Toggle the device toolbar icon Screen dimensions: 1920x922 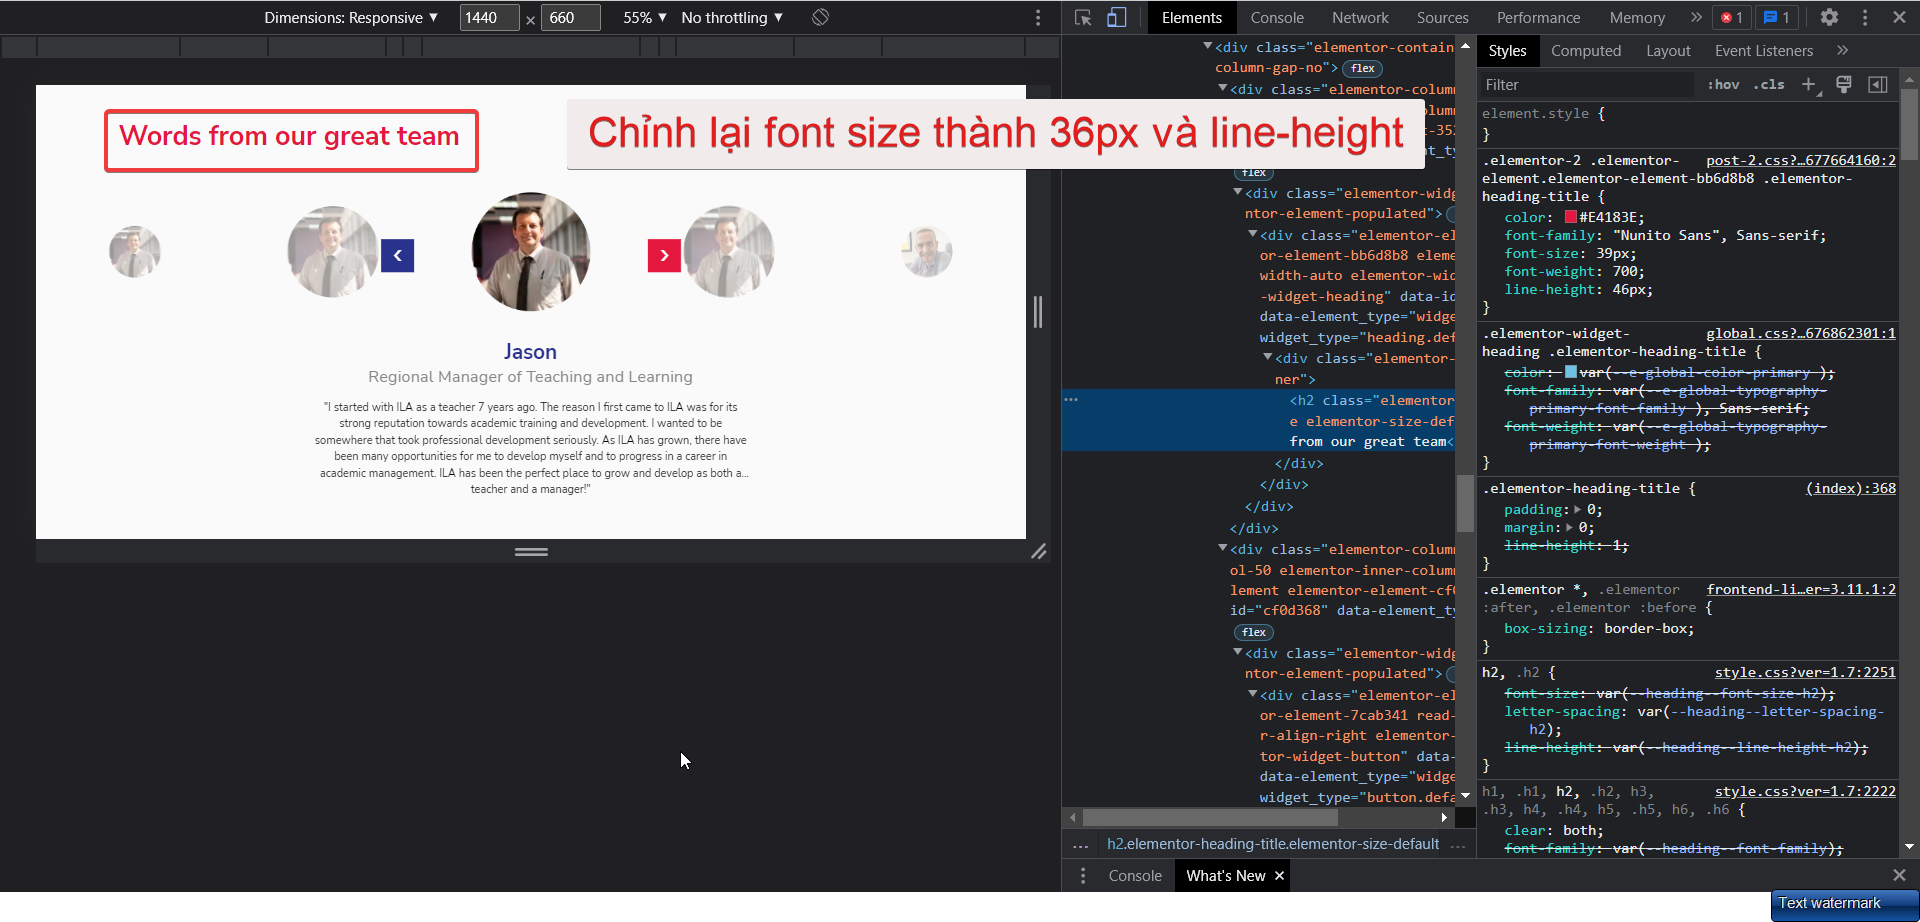(x=1116, y=17)
